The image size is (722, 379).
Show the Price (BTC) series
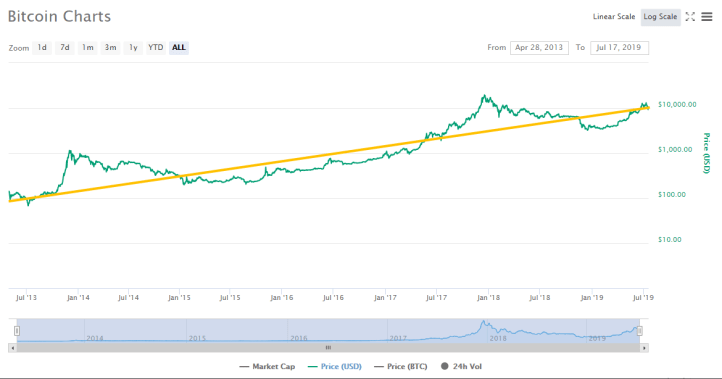[401, 367]
